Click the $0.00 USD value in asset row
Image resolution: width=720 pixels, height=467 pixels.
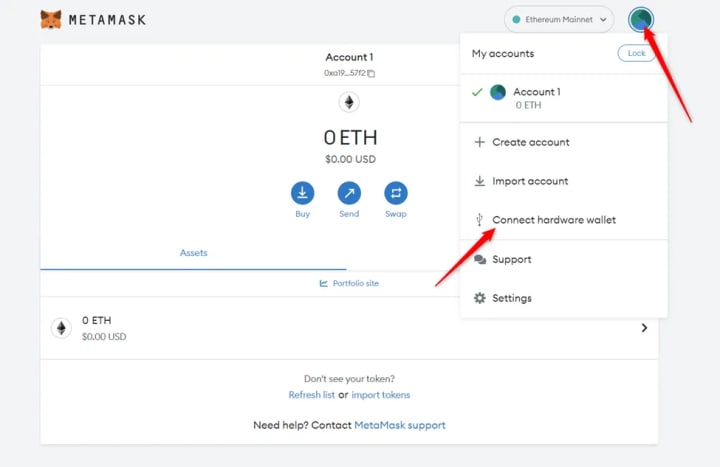point(104,337)
